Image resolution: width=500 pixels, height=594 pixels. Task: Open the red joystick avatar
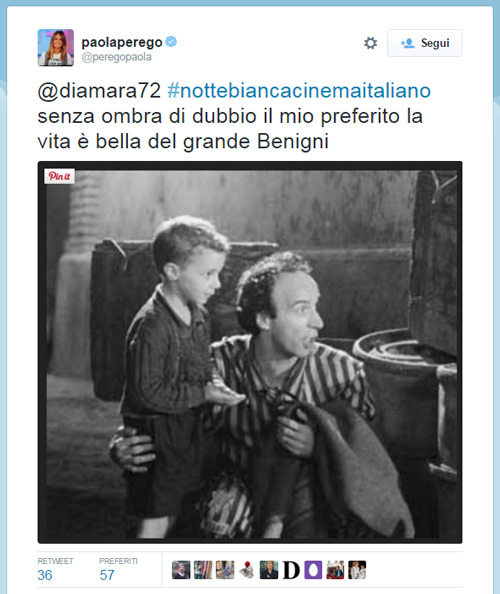click(247, 570)
